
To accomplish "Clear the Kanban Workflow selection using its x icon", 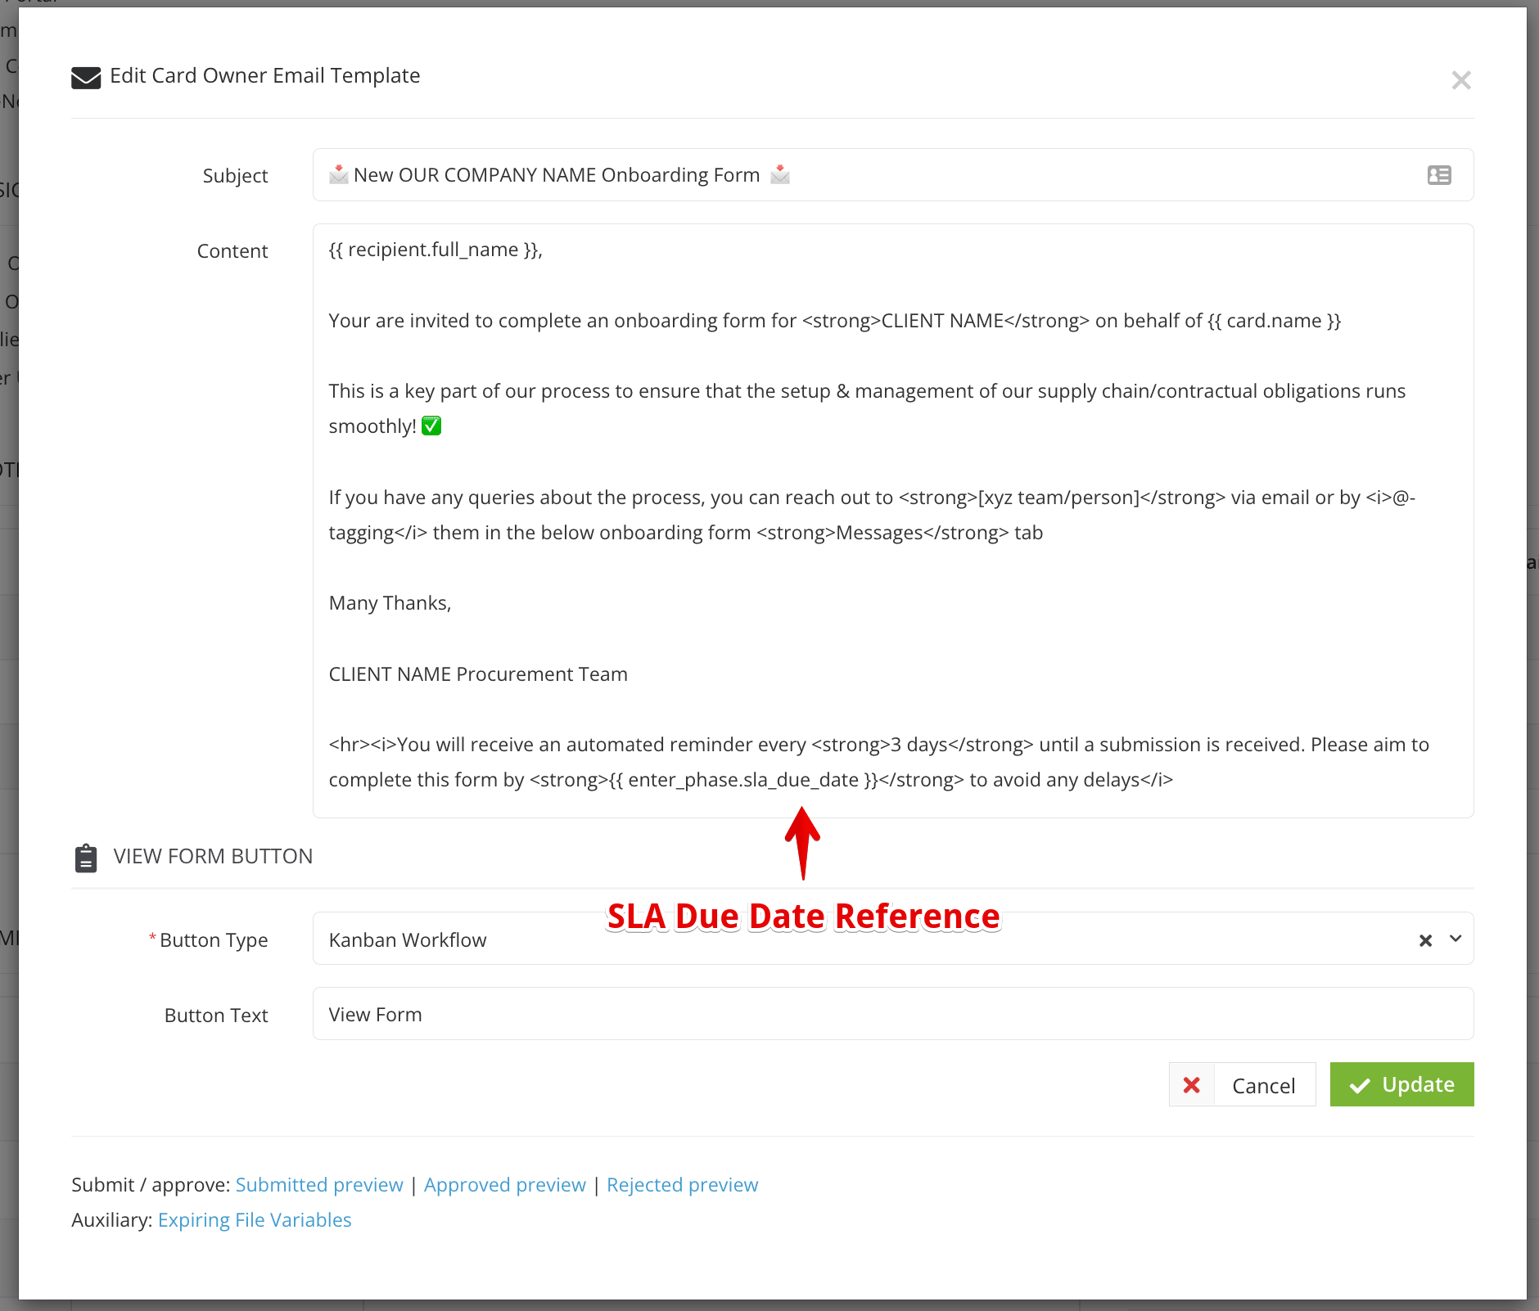I will tap(1424, 939).
